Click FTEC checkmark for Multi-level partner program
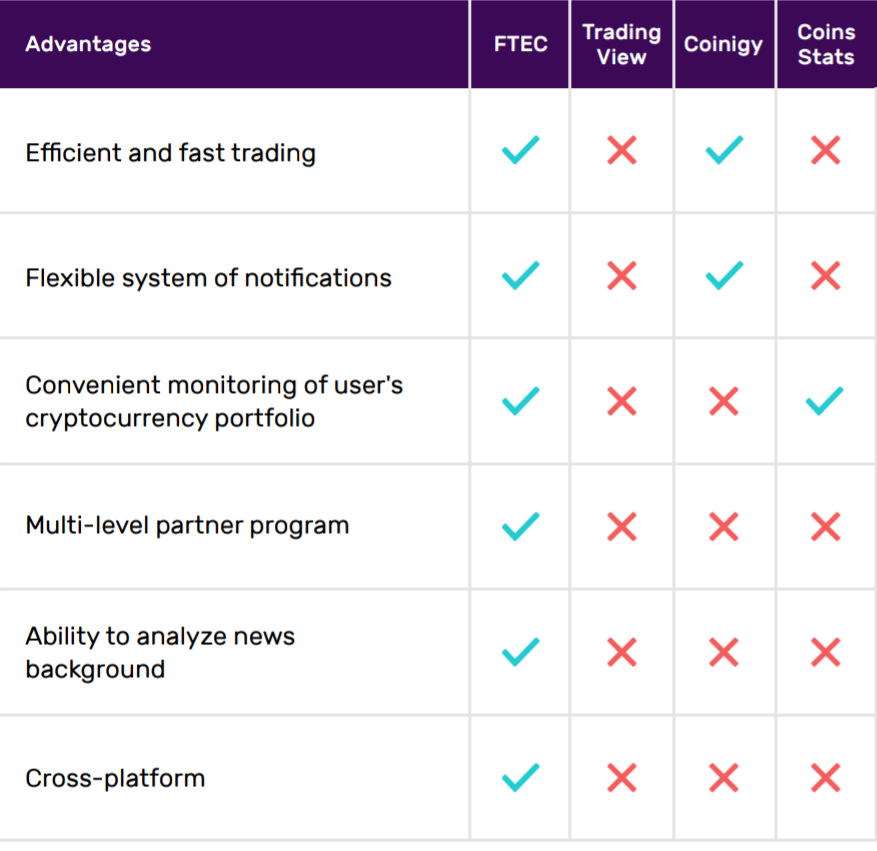The image size is (877, 851). click(x=520, y=526)
